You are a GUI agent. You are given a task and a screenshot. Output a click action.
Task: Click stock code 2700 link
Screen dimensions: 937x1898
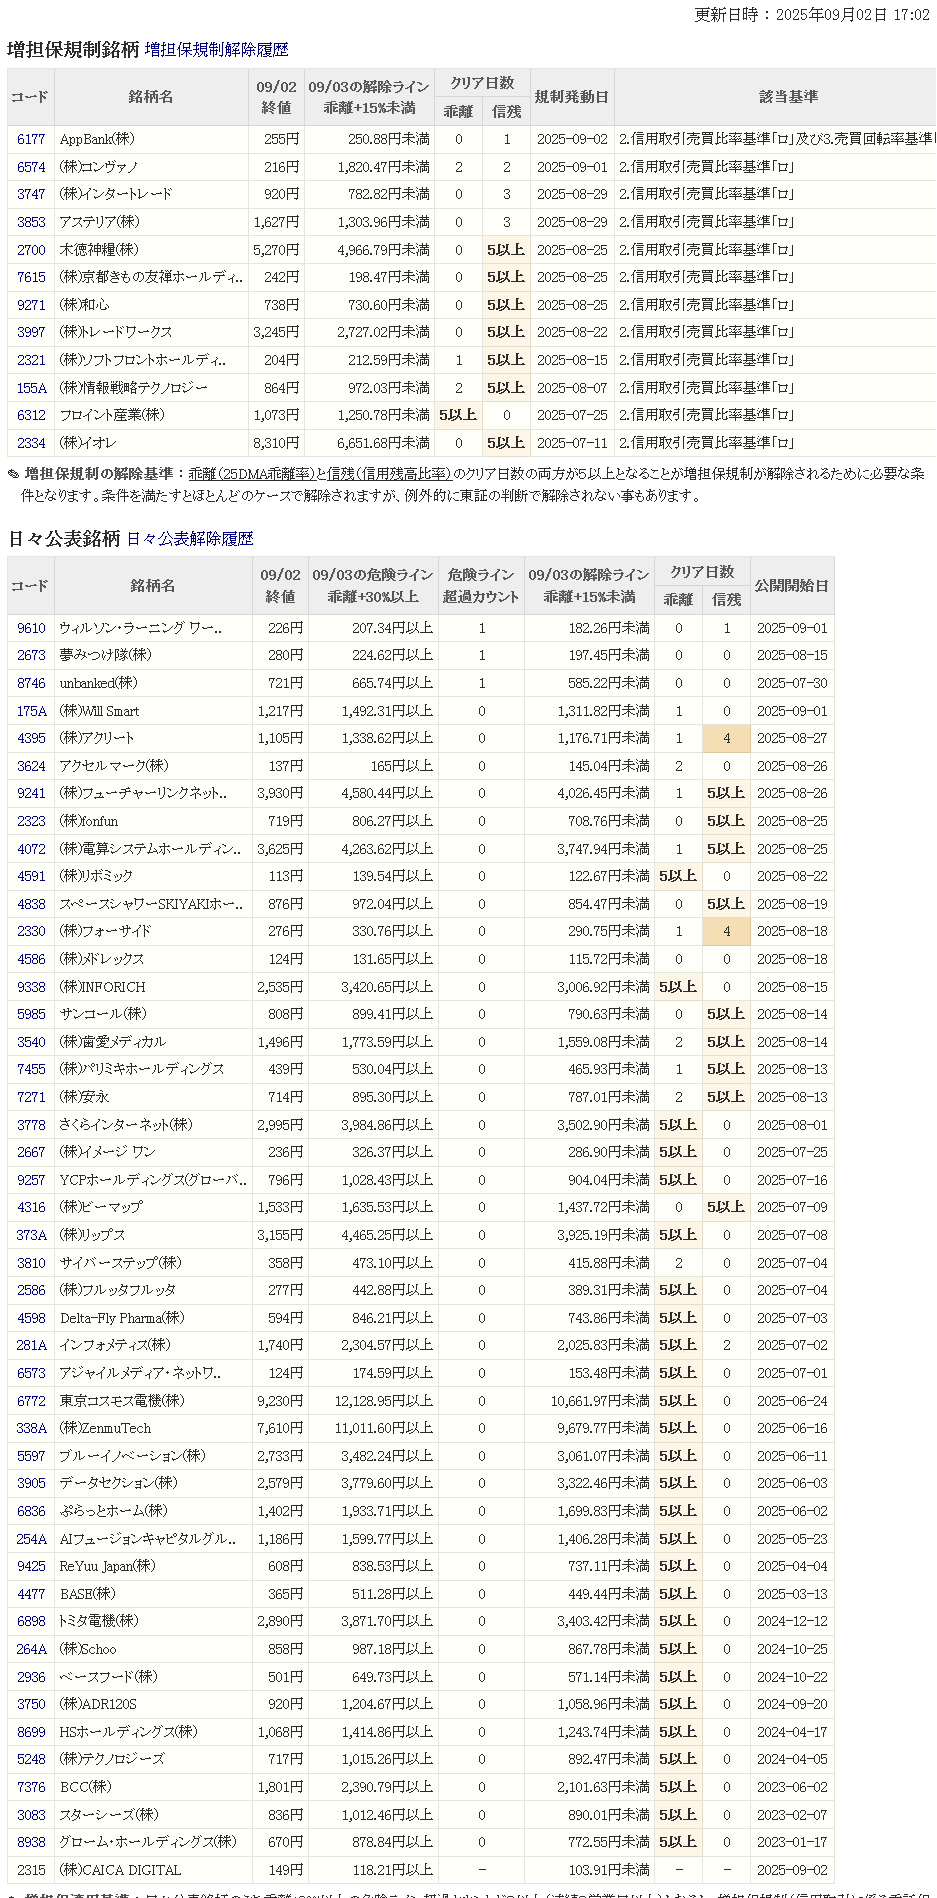(31, 250)
